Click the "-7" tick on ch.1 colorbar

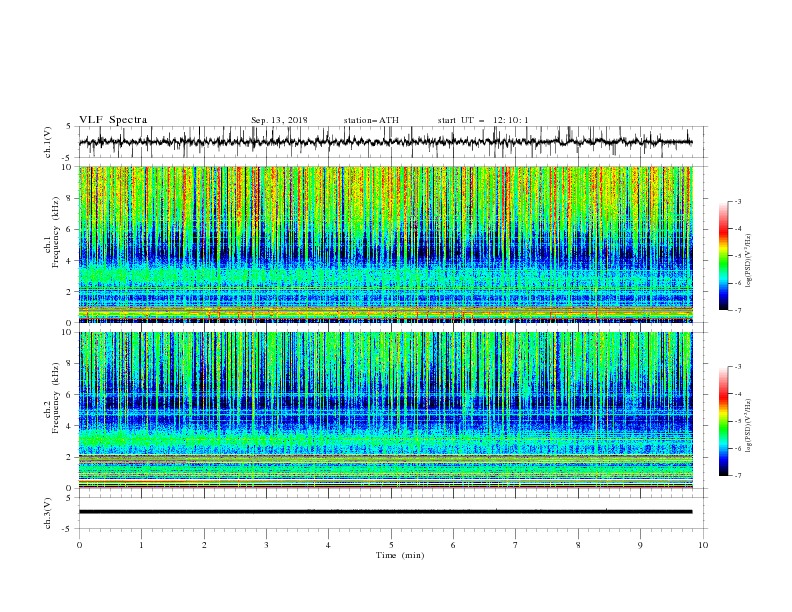[x=737, y=310]
